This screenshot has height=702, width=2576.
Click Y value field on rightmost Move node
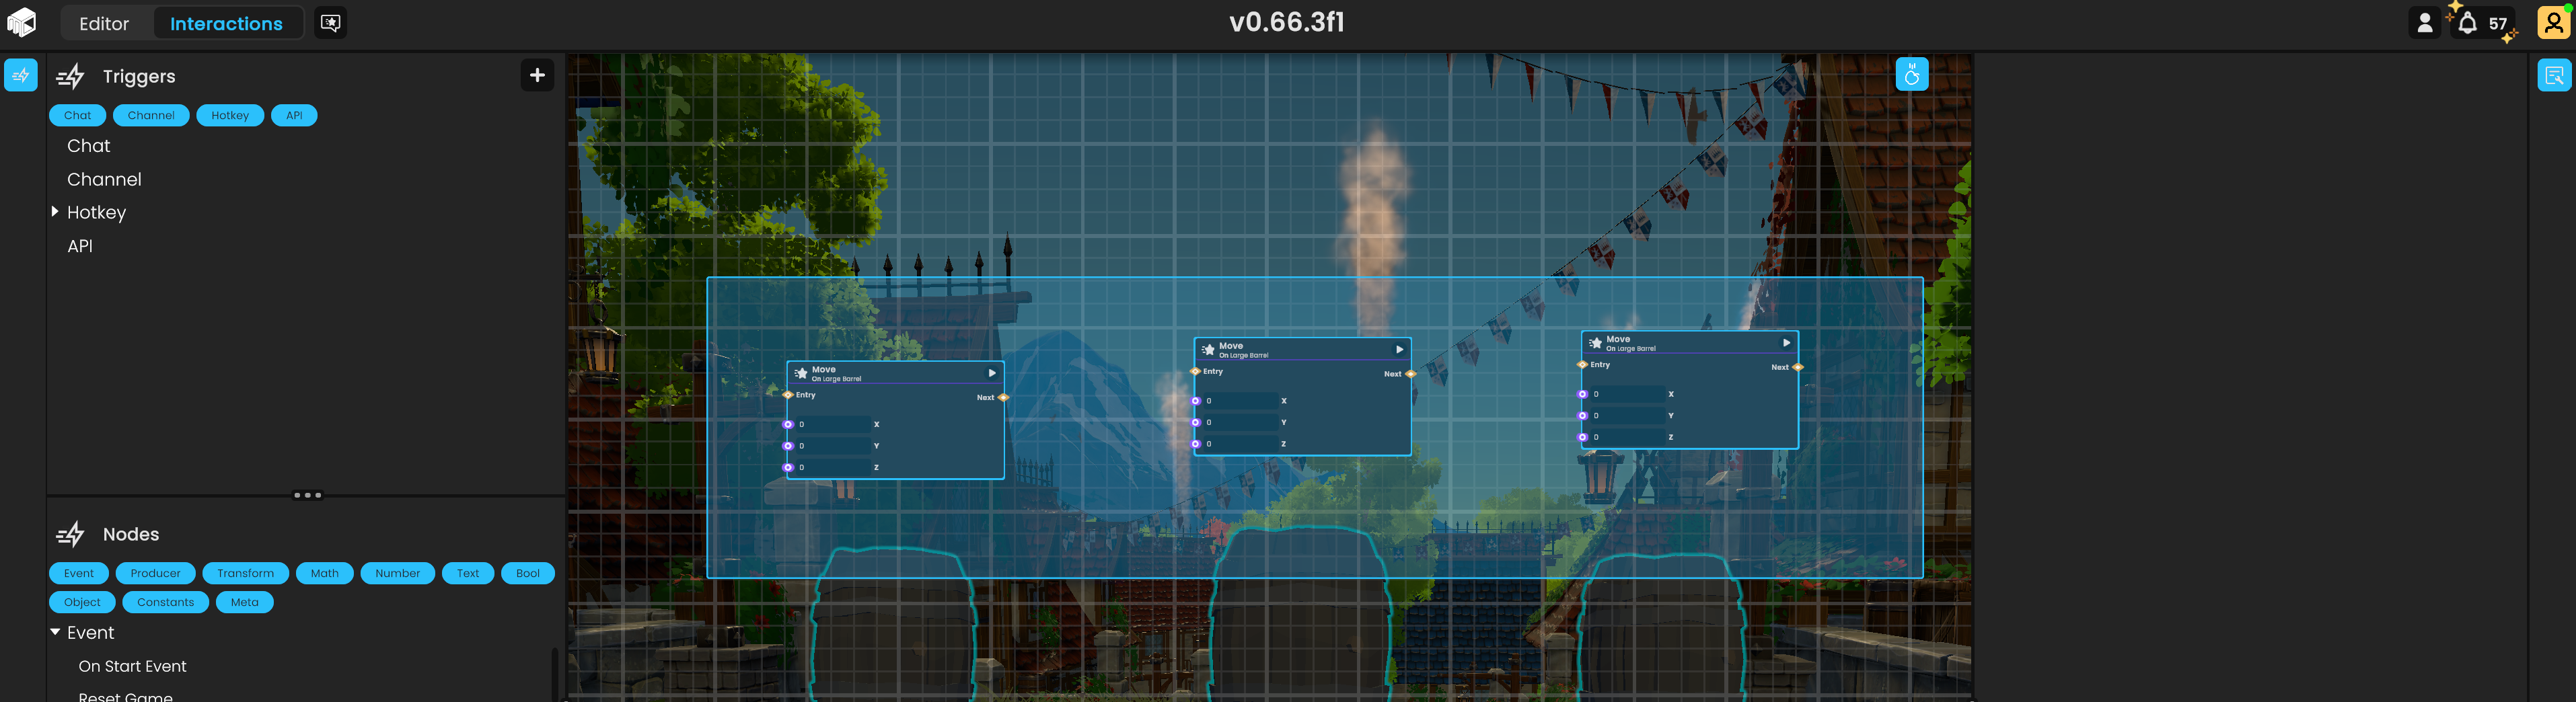coord(1628,416)
